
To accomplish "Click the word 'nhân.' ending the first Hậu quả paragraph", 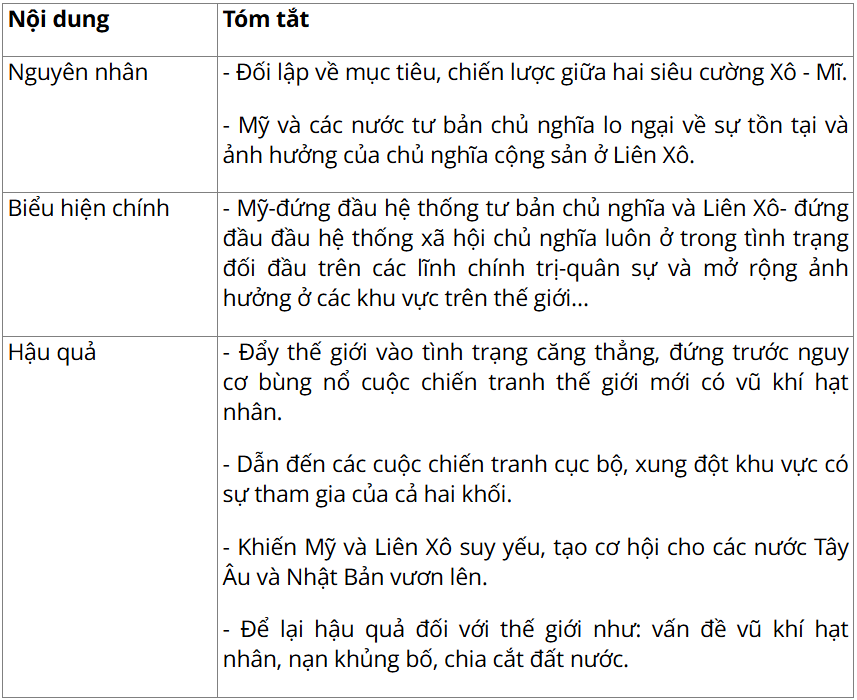I will [253, 413].
